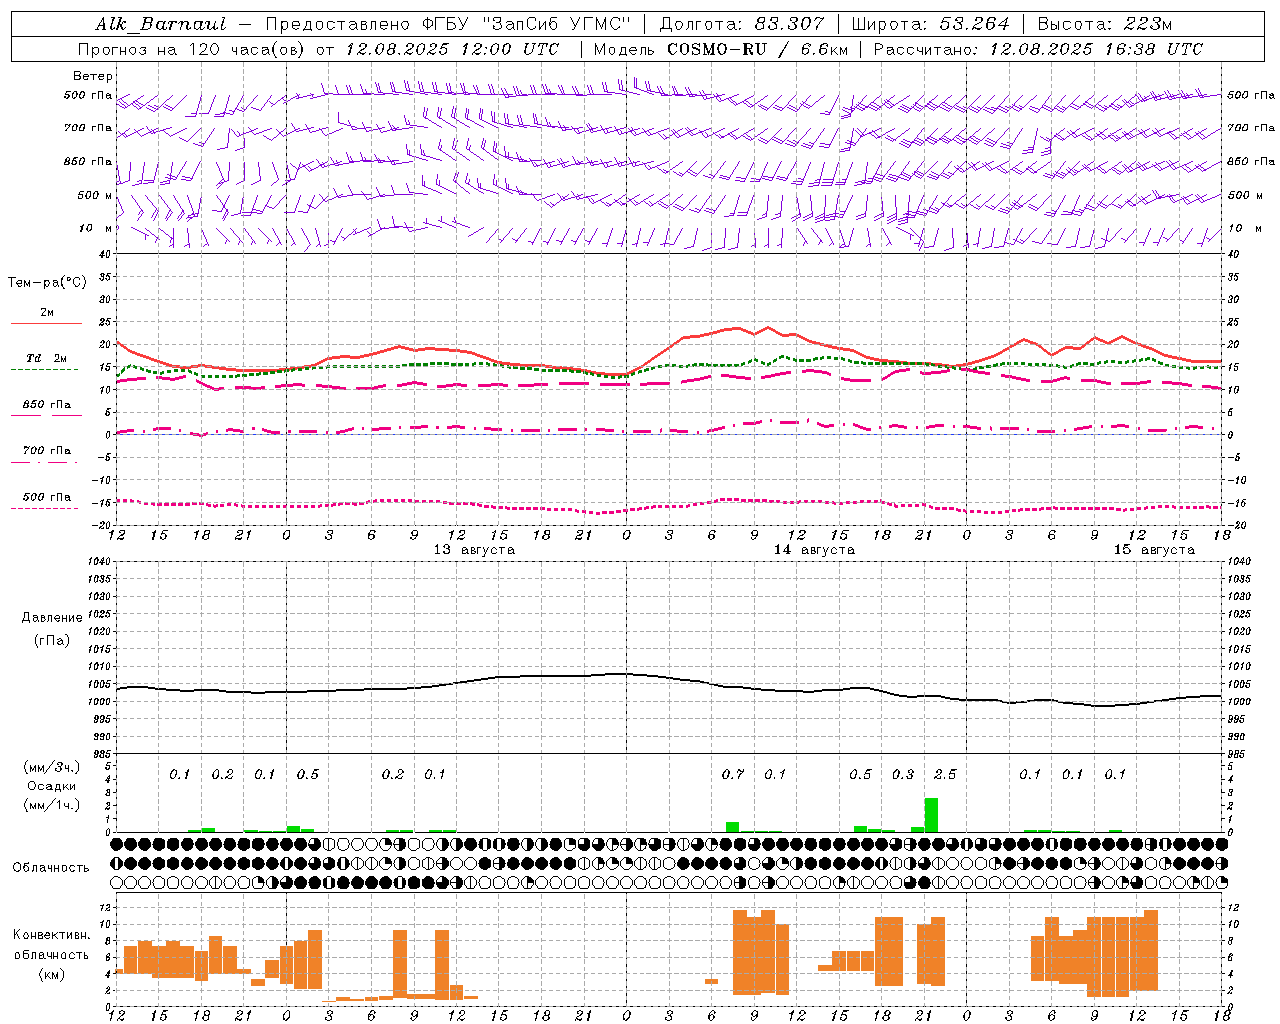The image size is (1280, 1024).
Task: Click the Прогноз на 120 часа(ов) text
Action: click(192, 49)
